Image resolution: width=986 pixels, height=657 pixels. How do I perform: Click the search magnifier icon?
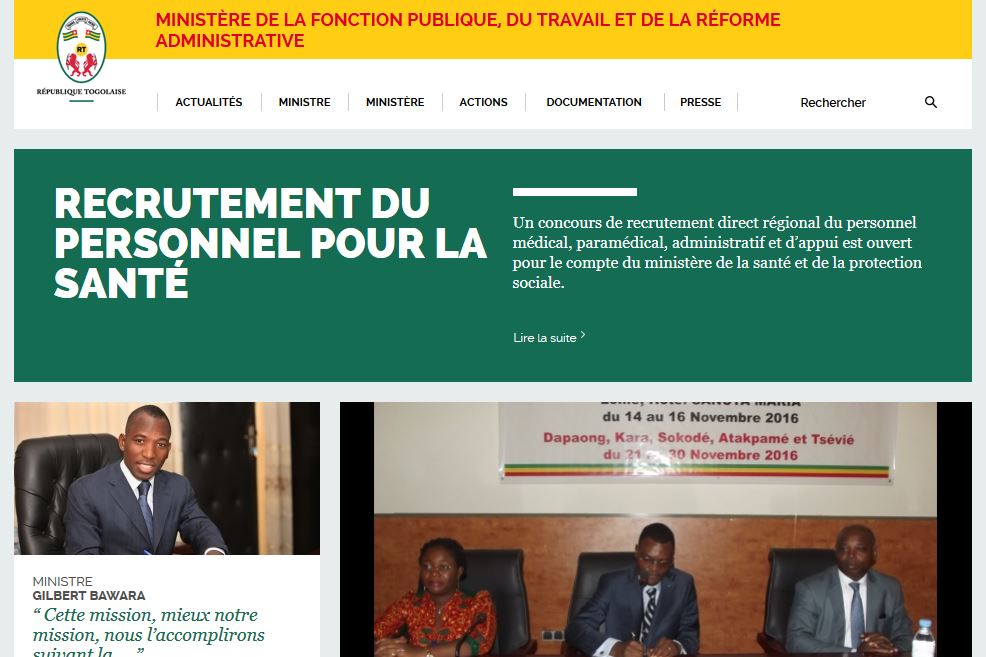point(931,102)
